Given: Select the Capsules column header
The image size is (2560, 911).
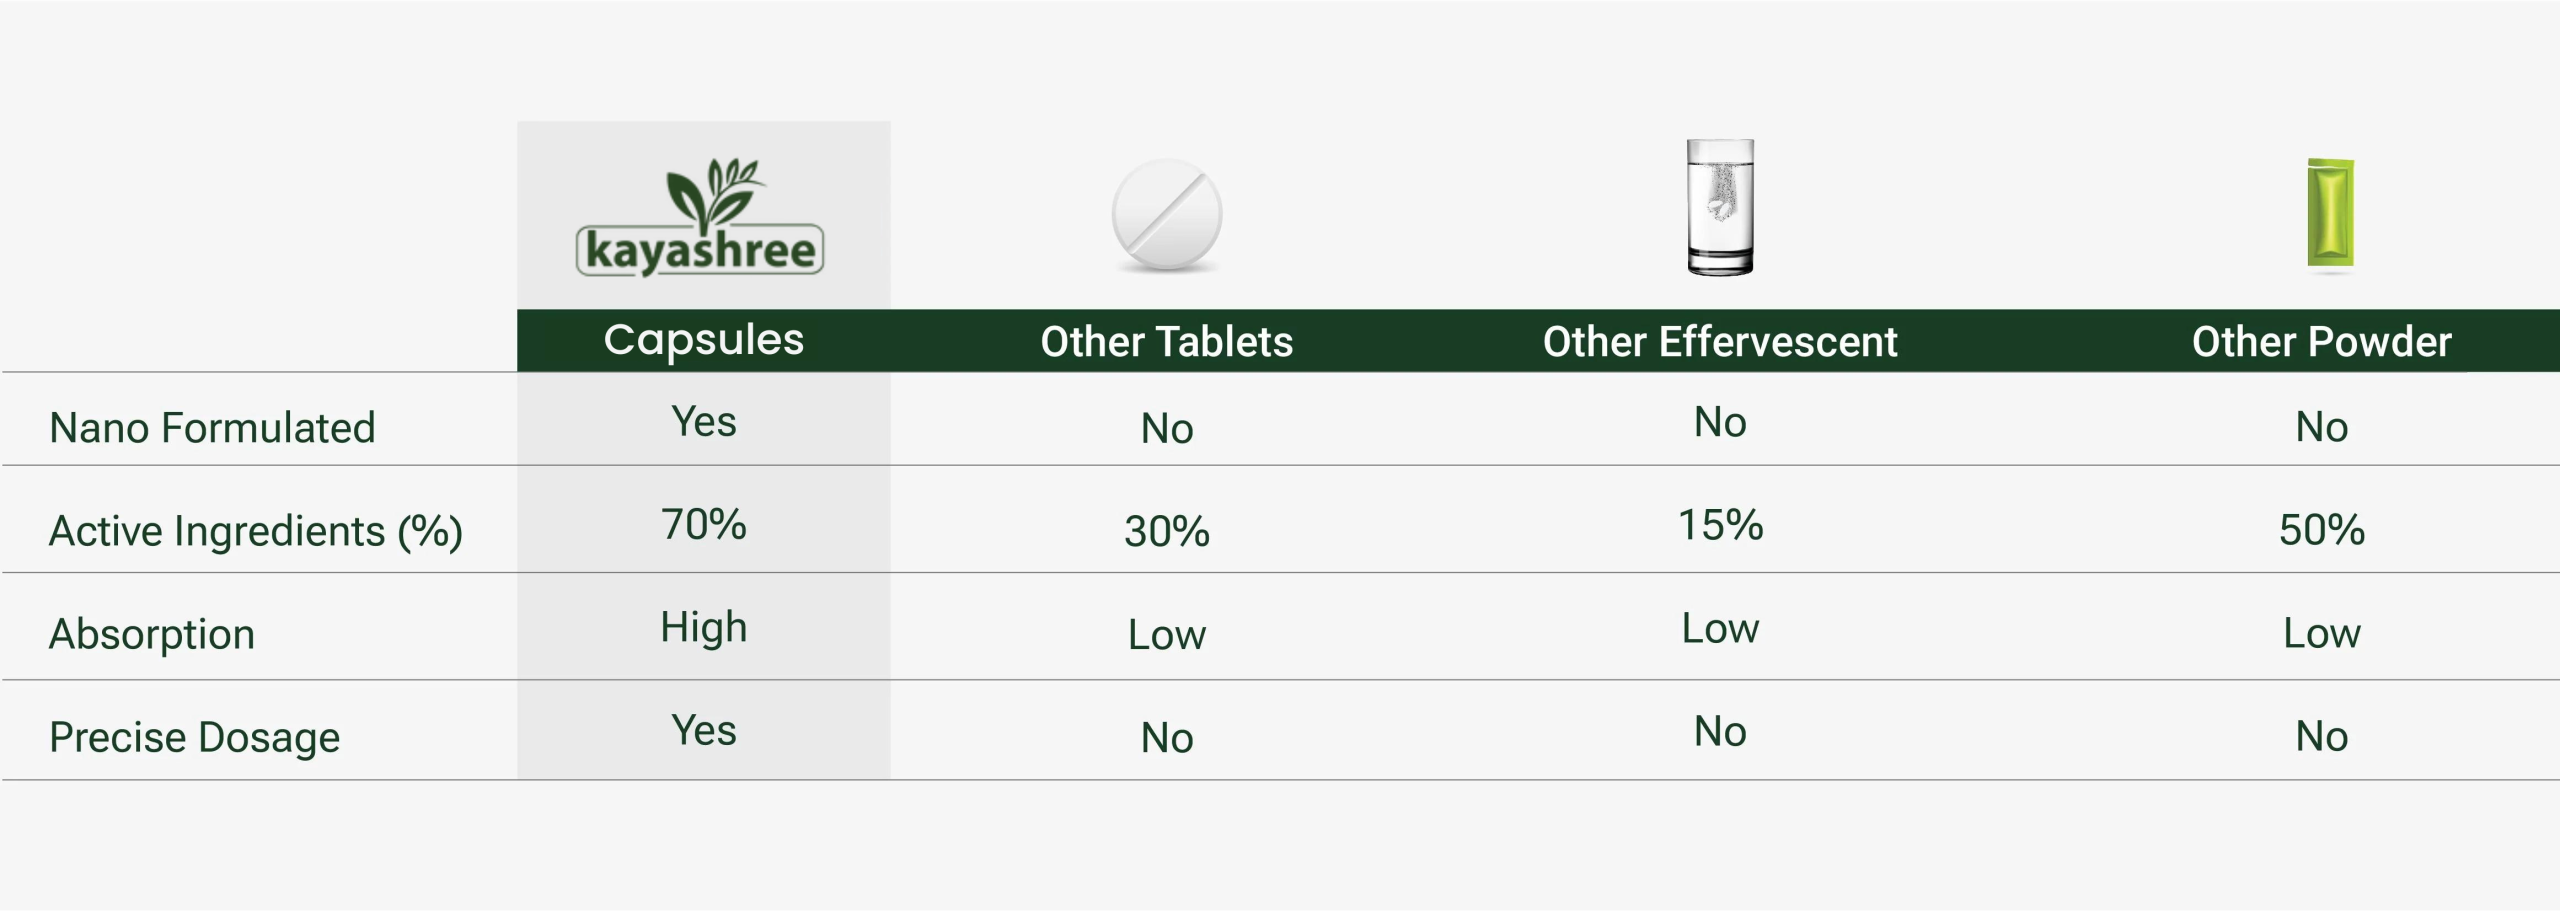Looking at the screenshot, I should pos(703,340).
